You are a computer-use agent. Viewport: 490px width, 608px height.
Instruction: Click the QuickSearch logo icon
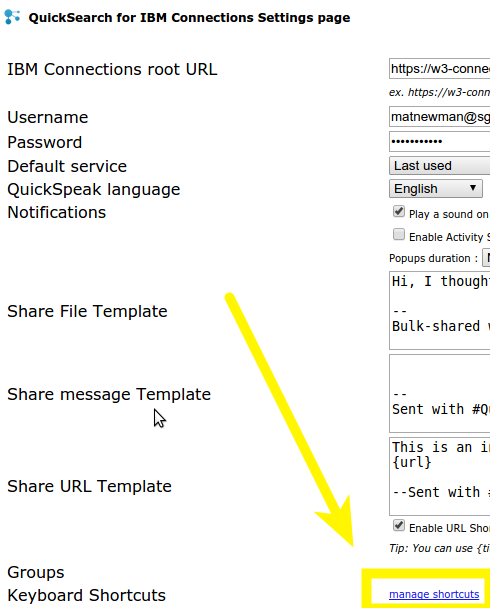coord(12,17)
